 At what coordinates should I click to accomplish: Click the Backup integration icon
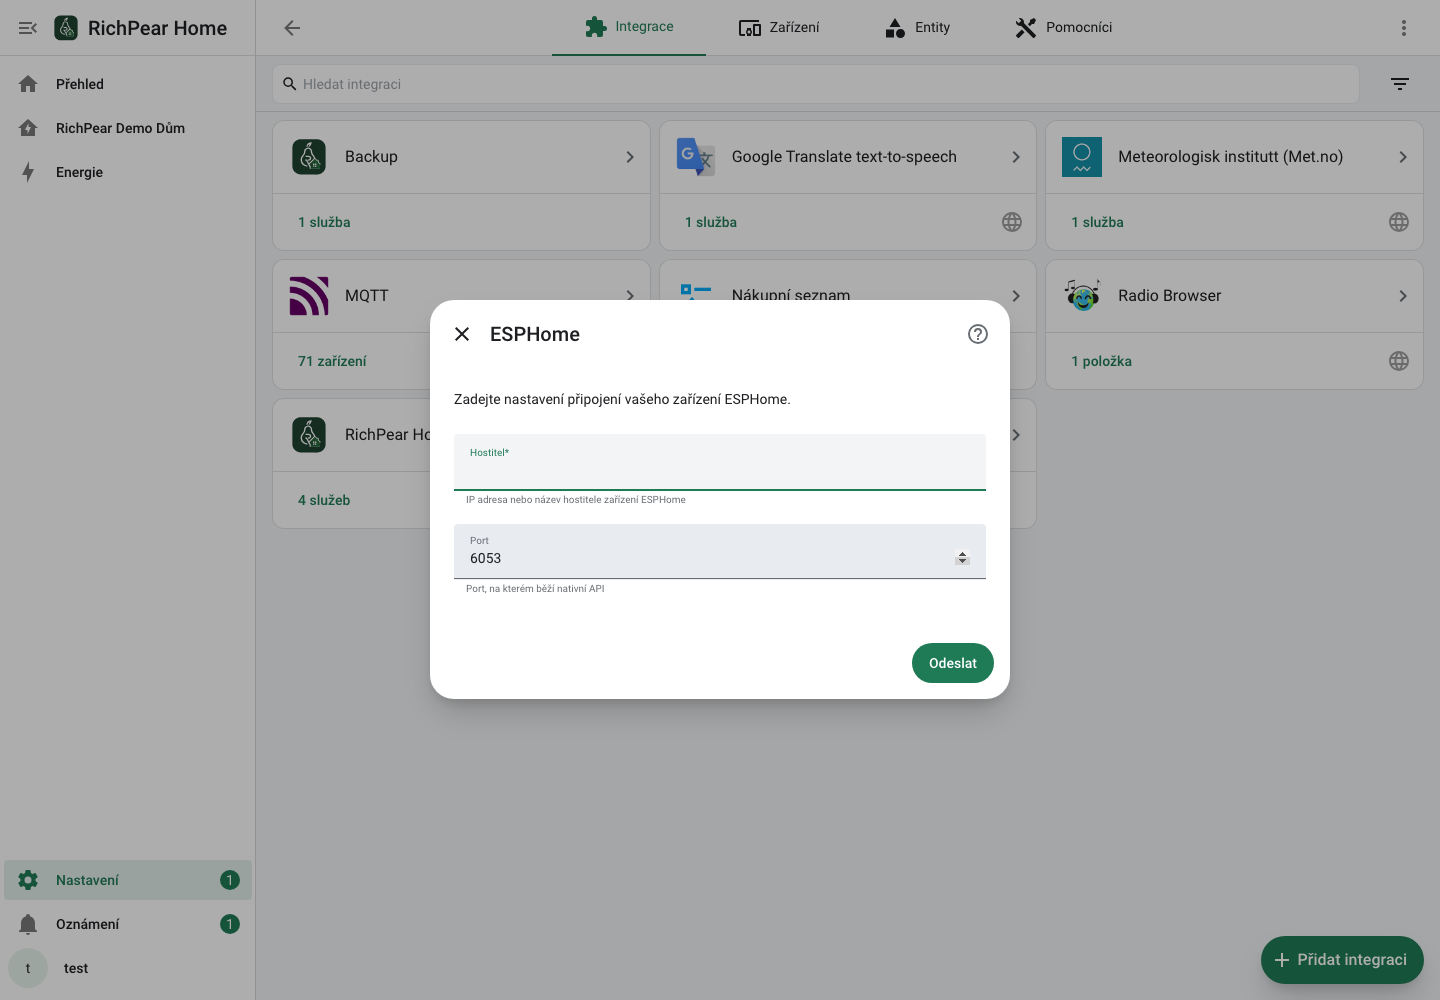(x=309, y=157)
